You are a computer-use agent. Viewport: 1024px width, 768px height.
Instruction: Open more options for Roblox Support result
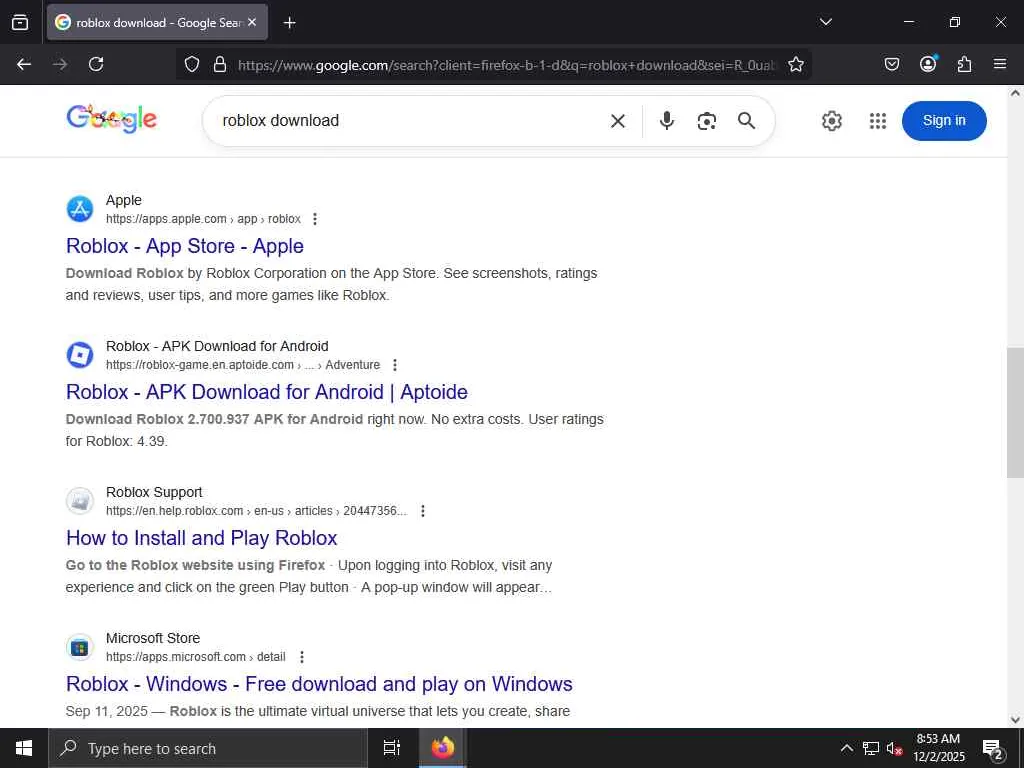[423, 511]
